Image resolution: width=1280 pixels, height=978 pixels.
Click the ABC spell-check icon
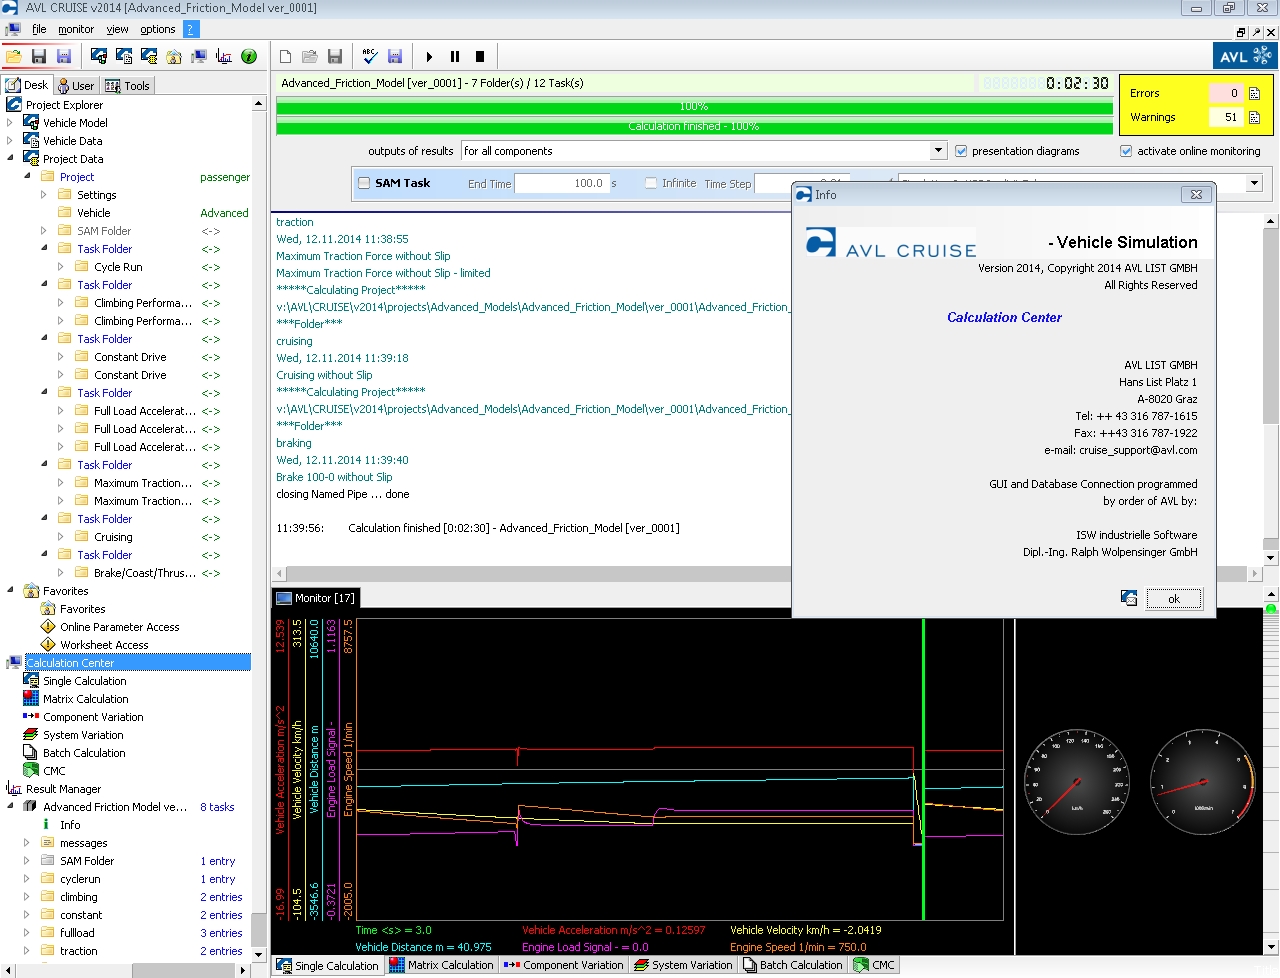pos(370,56)
